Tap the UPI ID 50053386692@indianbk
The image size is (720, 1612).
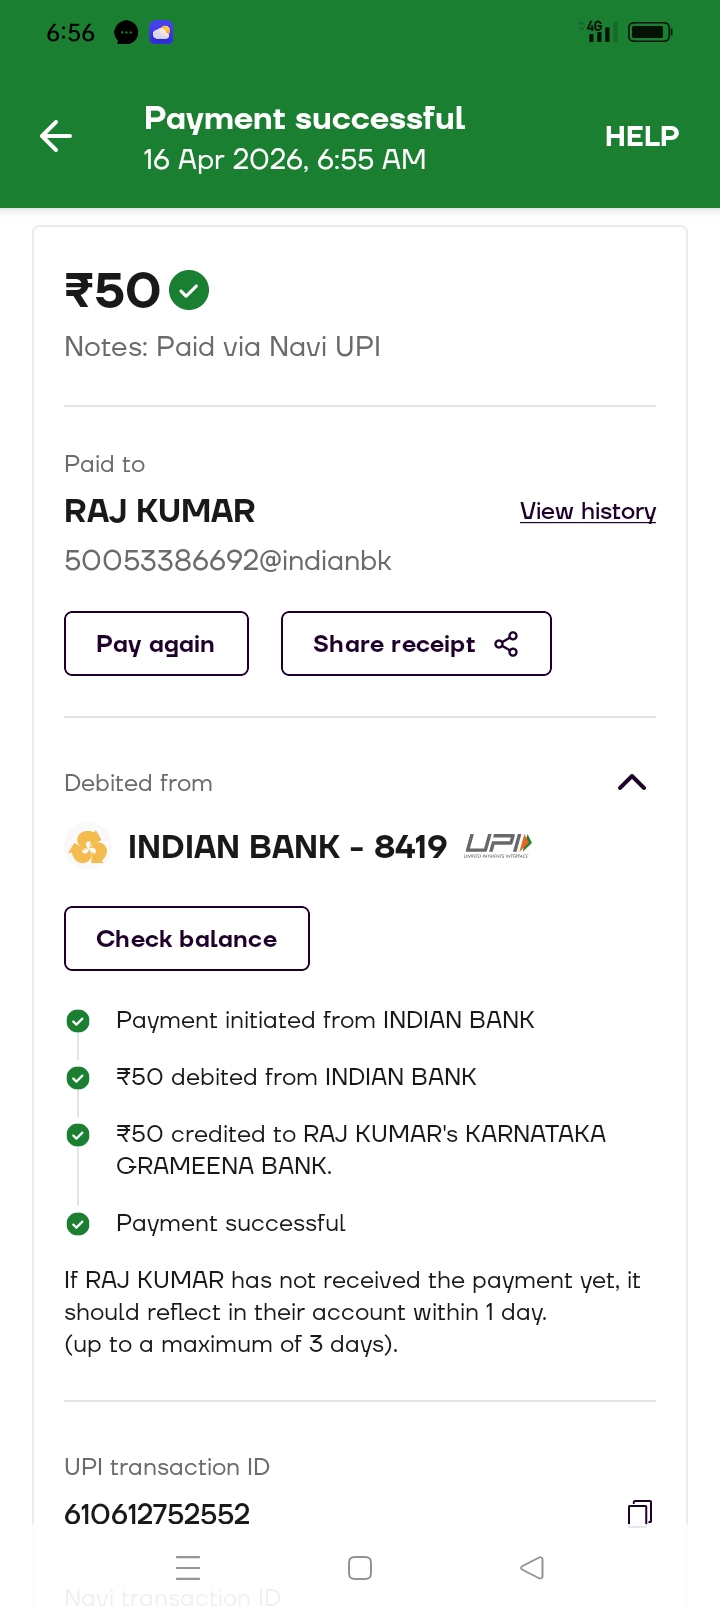click(228, 560)
